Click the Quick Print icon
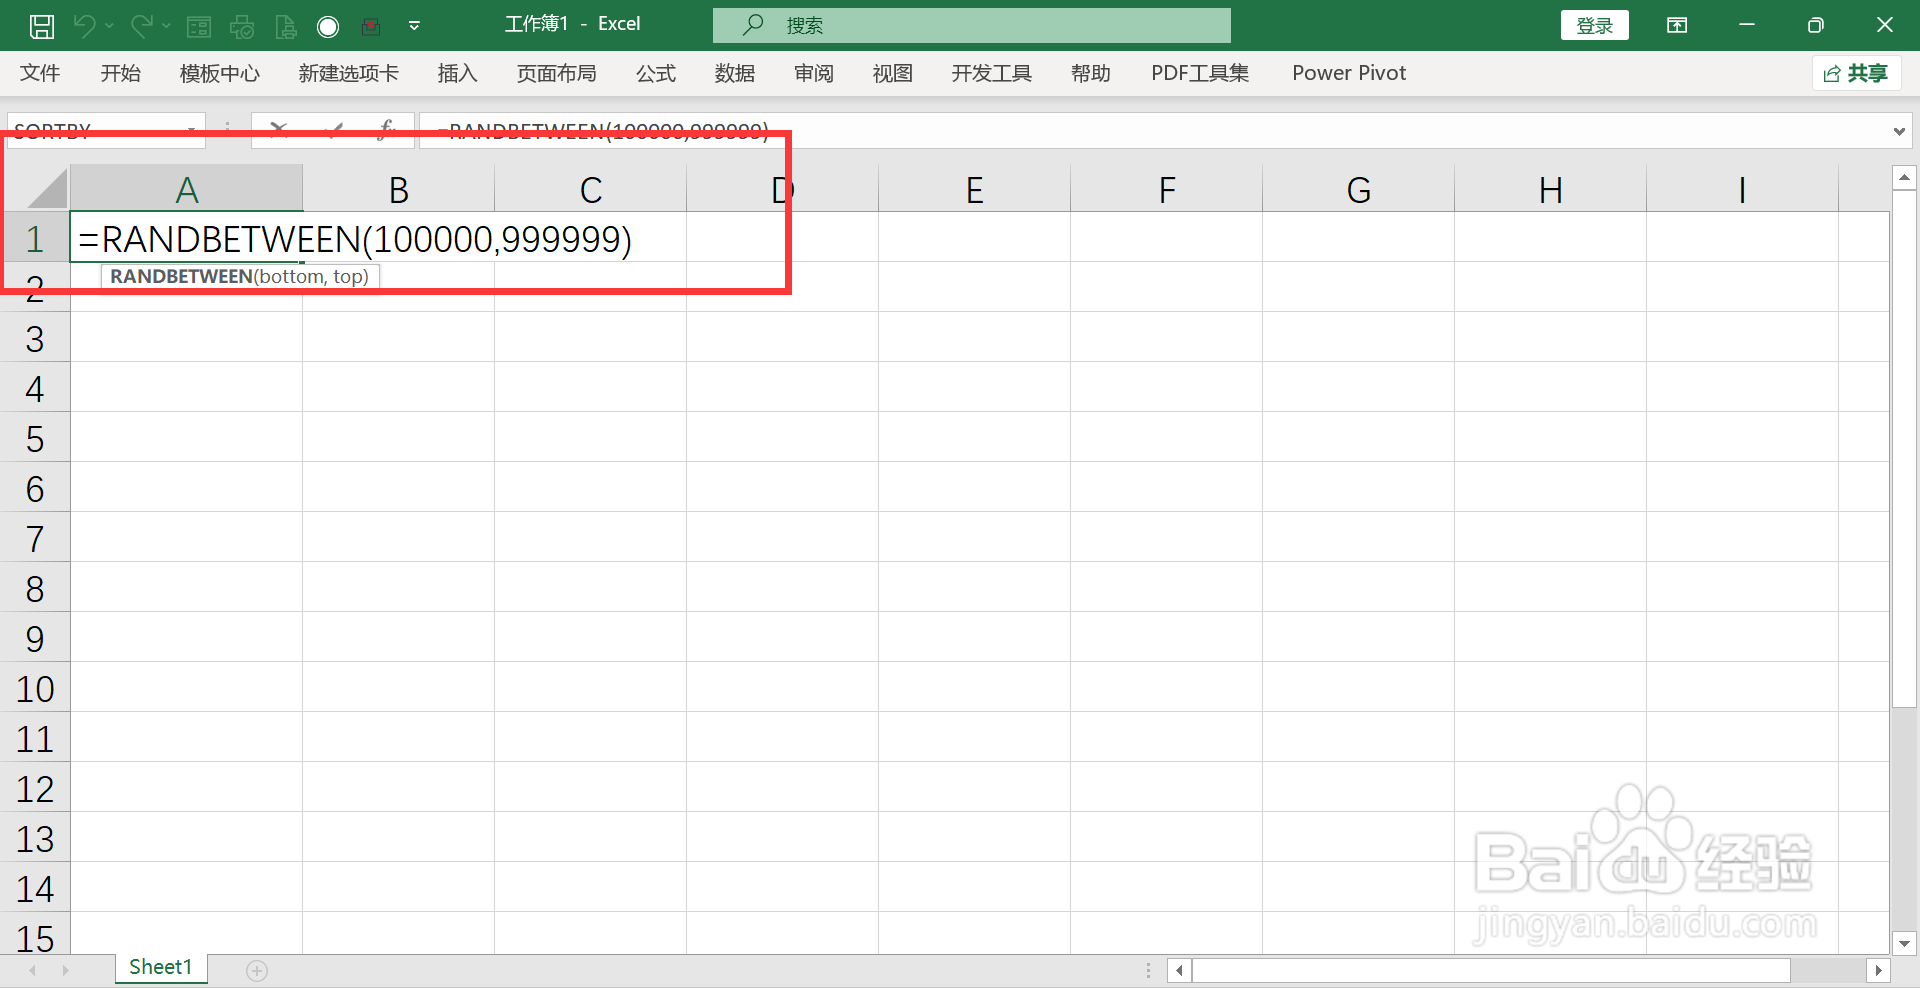 pyautogui.click(x=242, y=25)
